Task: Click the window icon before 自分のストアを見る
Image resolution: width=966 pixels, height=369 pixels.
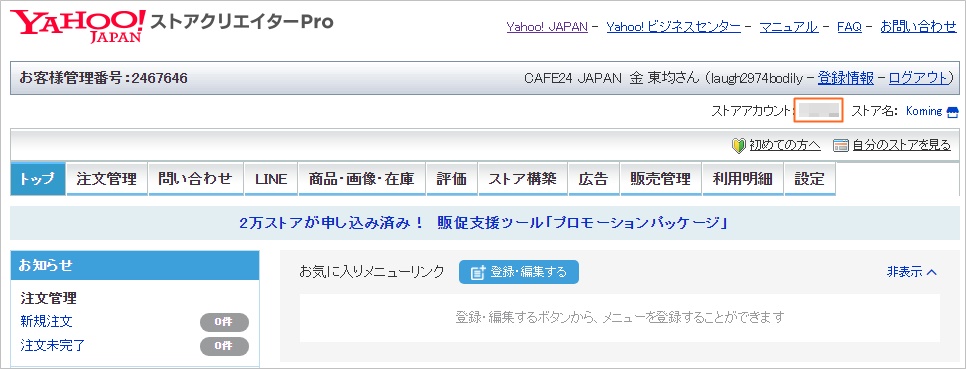Action: coord(841,146)
